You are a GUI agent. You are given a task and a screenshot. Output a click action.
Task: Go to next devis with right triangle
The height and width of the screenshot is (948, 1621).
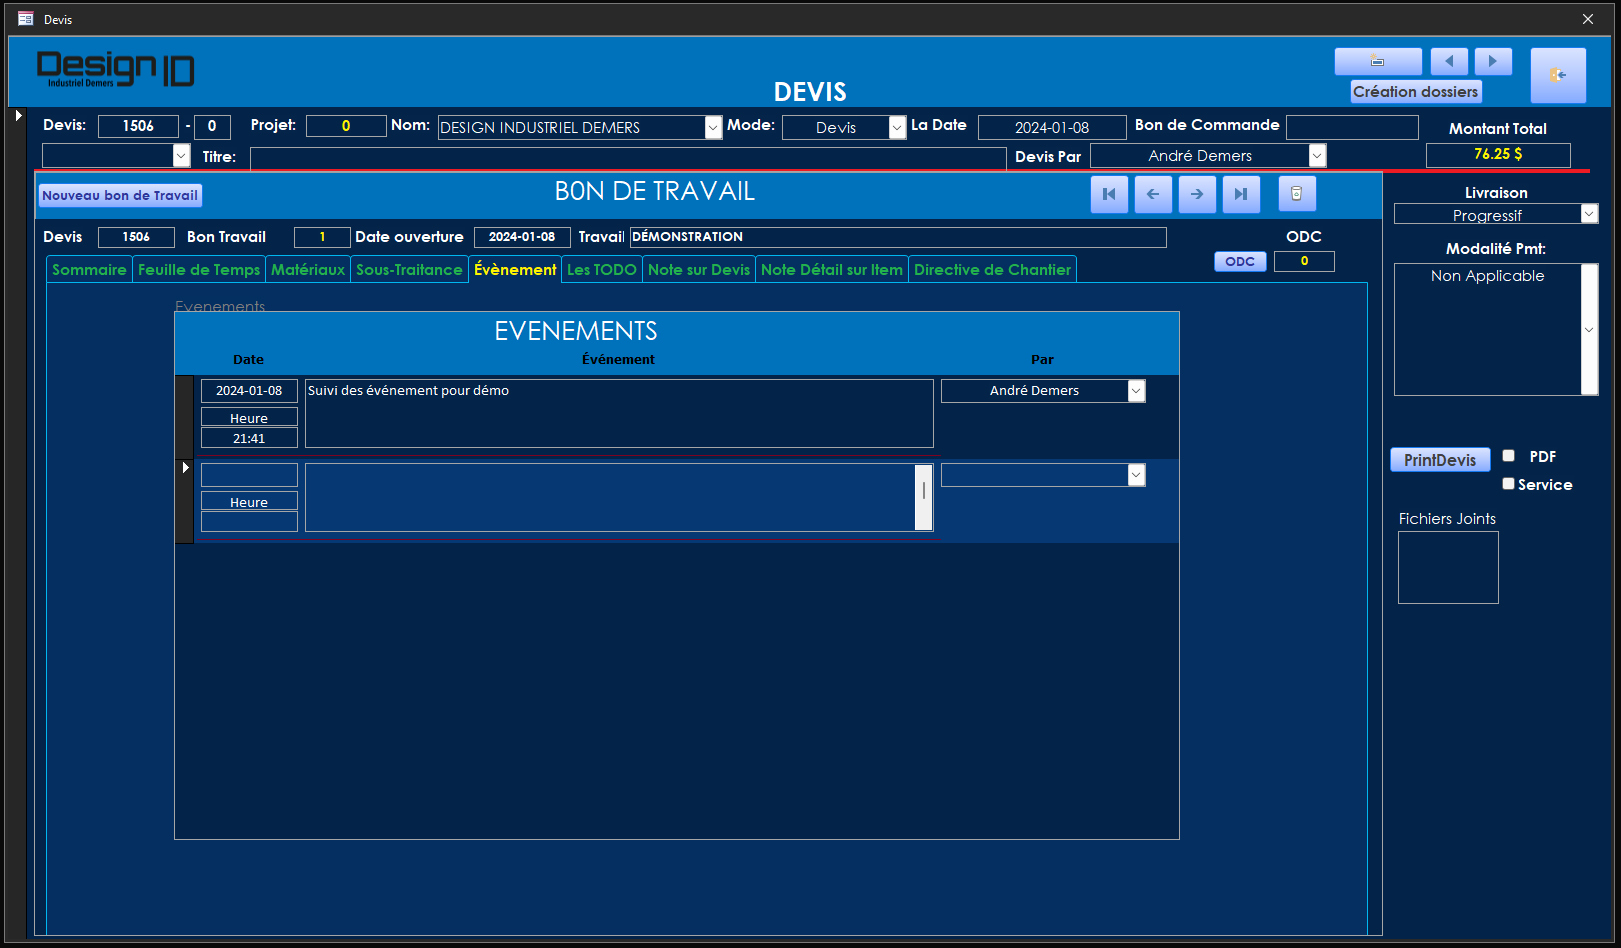(1493, 61)
